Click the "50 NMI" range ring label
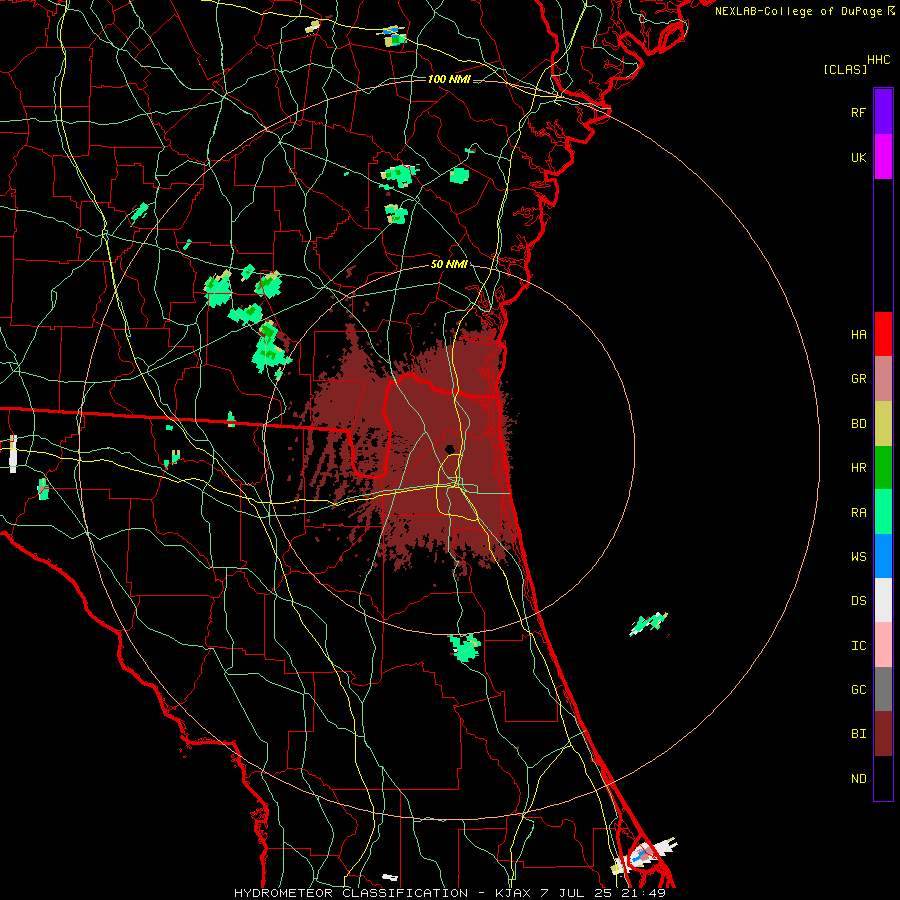Screen dimensions: 900x900 coord(449,264)
